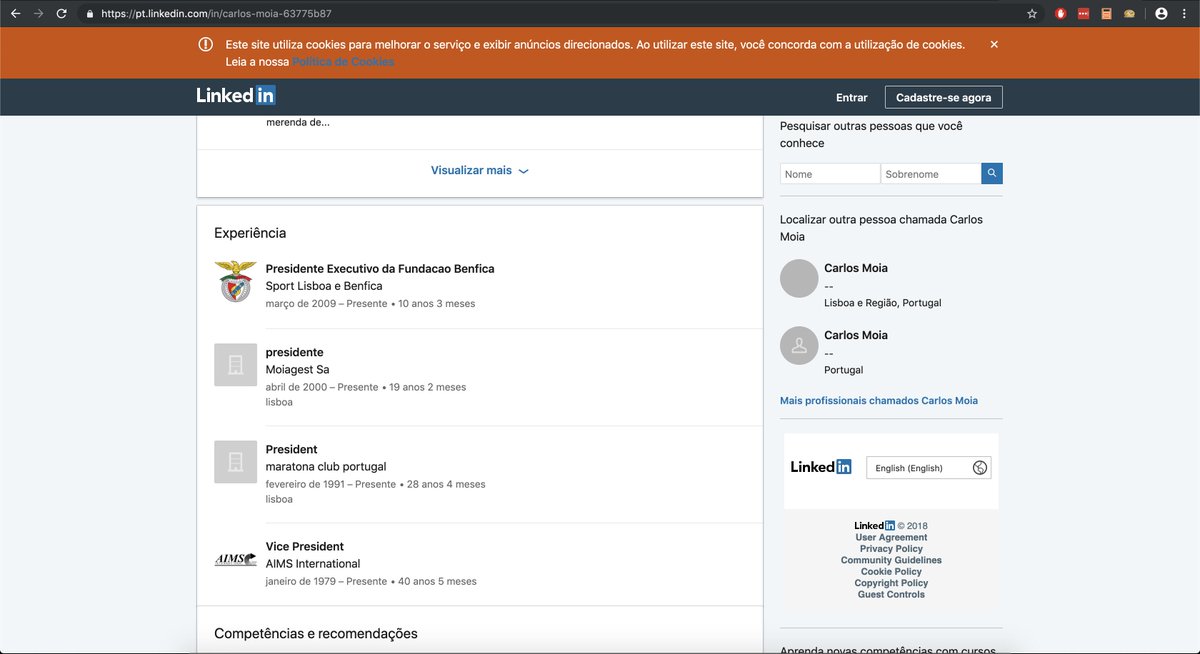Image resolution: width=1200 pixels, height=654 pixels.
Task: Open the English (English) language dropdown
Action: 929,467
